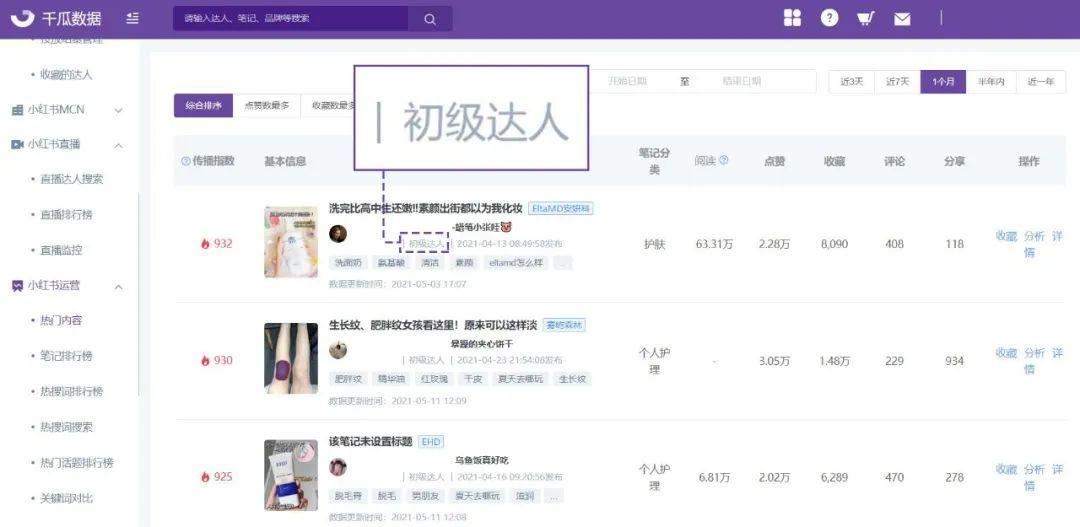
Task: Open the EHD note product thumbnail
Action: pos(291,475)
